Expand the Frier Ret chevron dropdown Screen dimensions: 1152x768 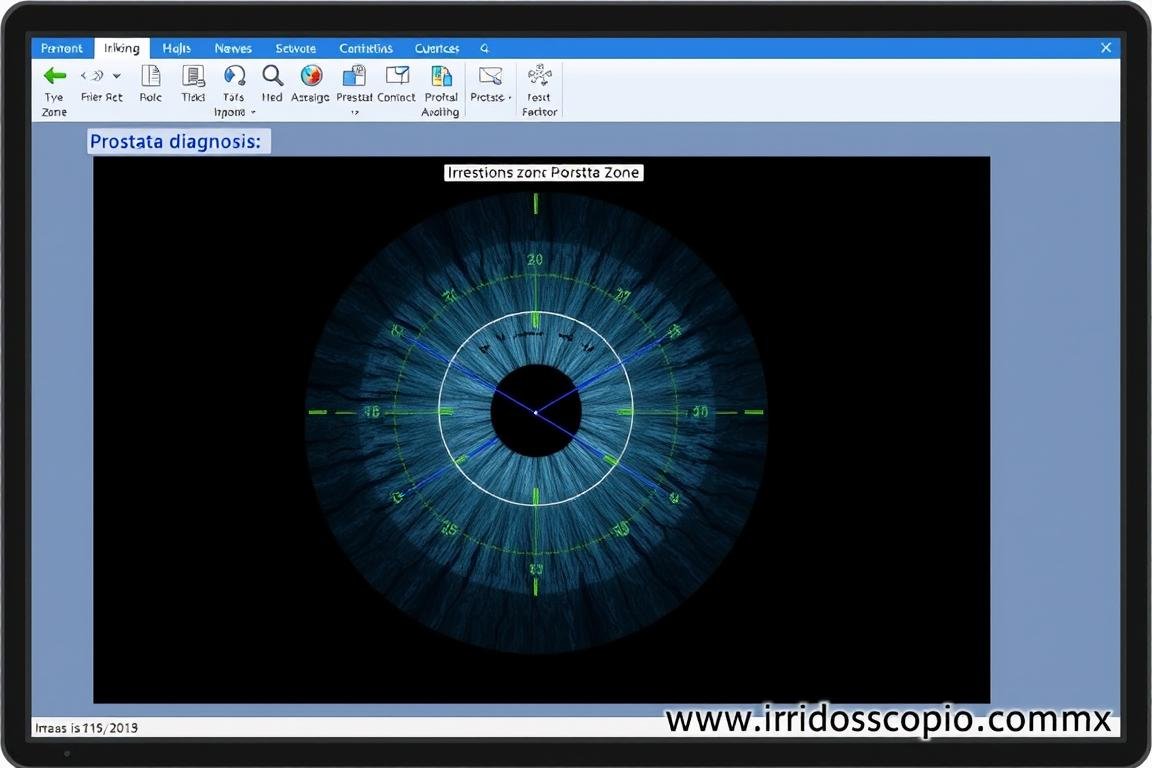coord(115,75)
